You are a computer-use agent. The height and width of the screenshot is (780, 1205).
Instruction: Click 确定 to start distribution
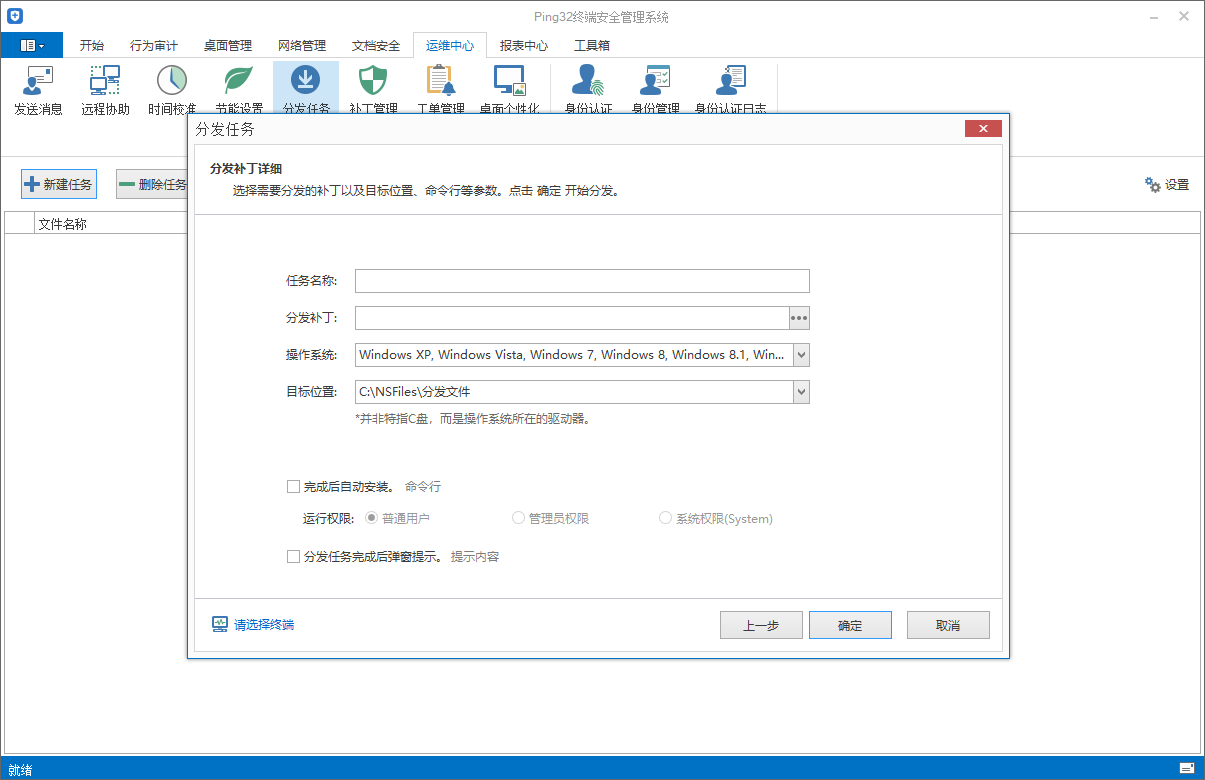coord(850,625)
